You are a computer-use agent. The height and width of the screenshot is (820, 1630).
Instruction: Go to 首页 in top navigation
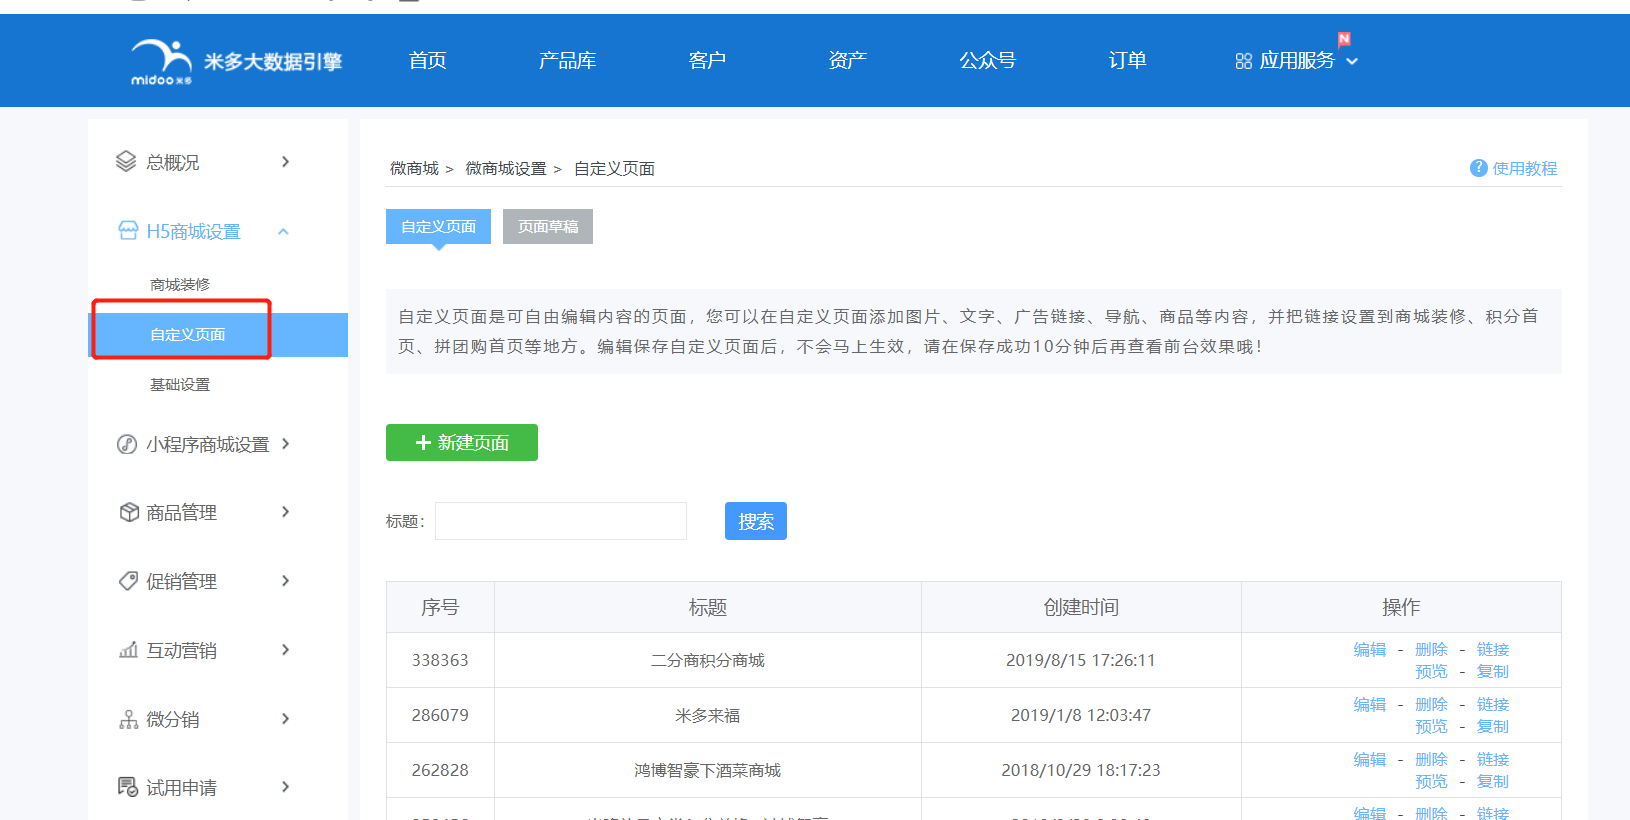pyautogui.click(x=428, y=61)
